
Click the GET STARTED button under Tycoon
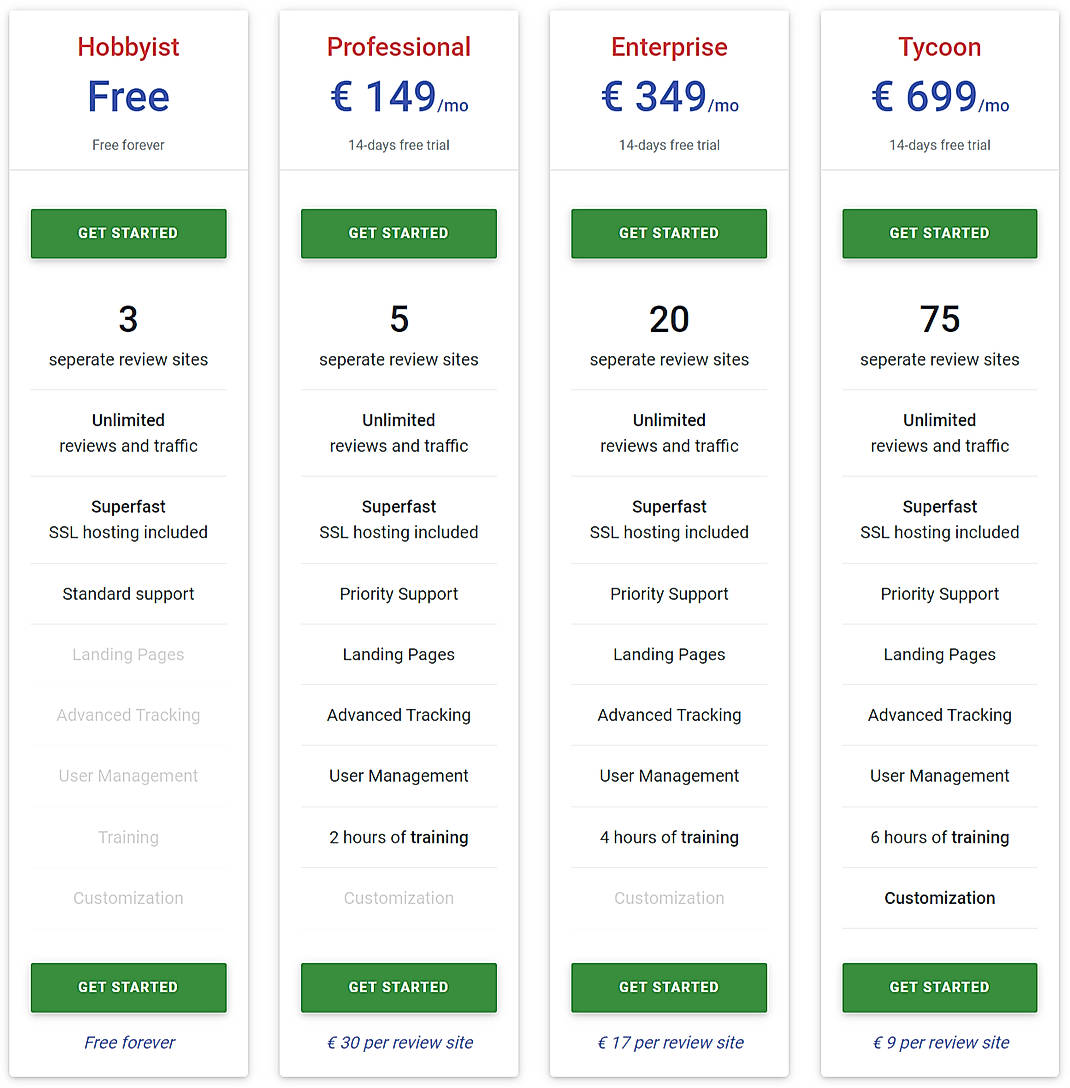pyautogui.click(x=939, y=233)
